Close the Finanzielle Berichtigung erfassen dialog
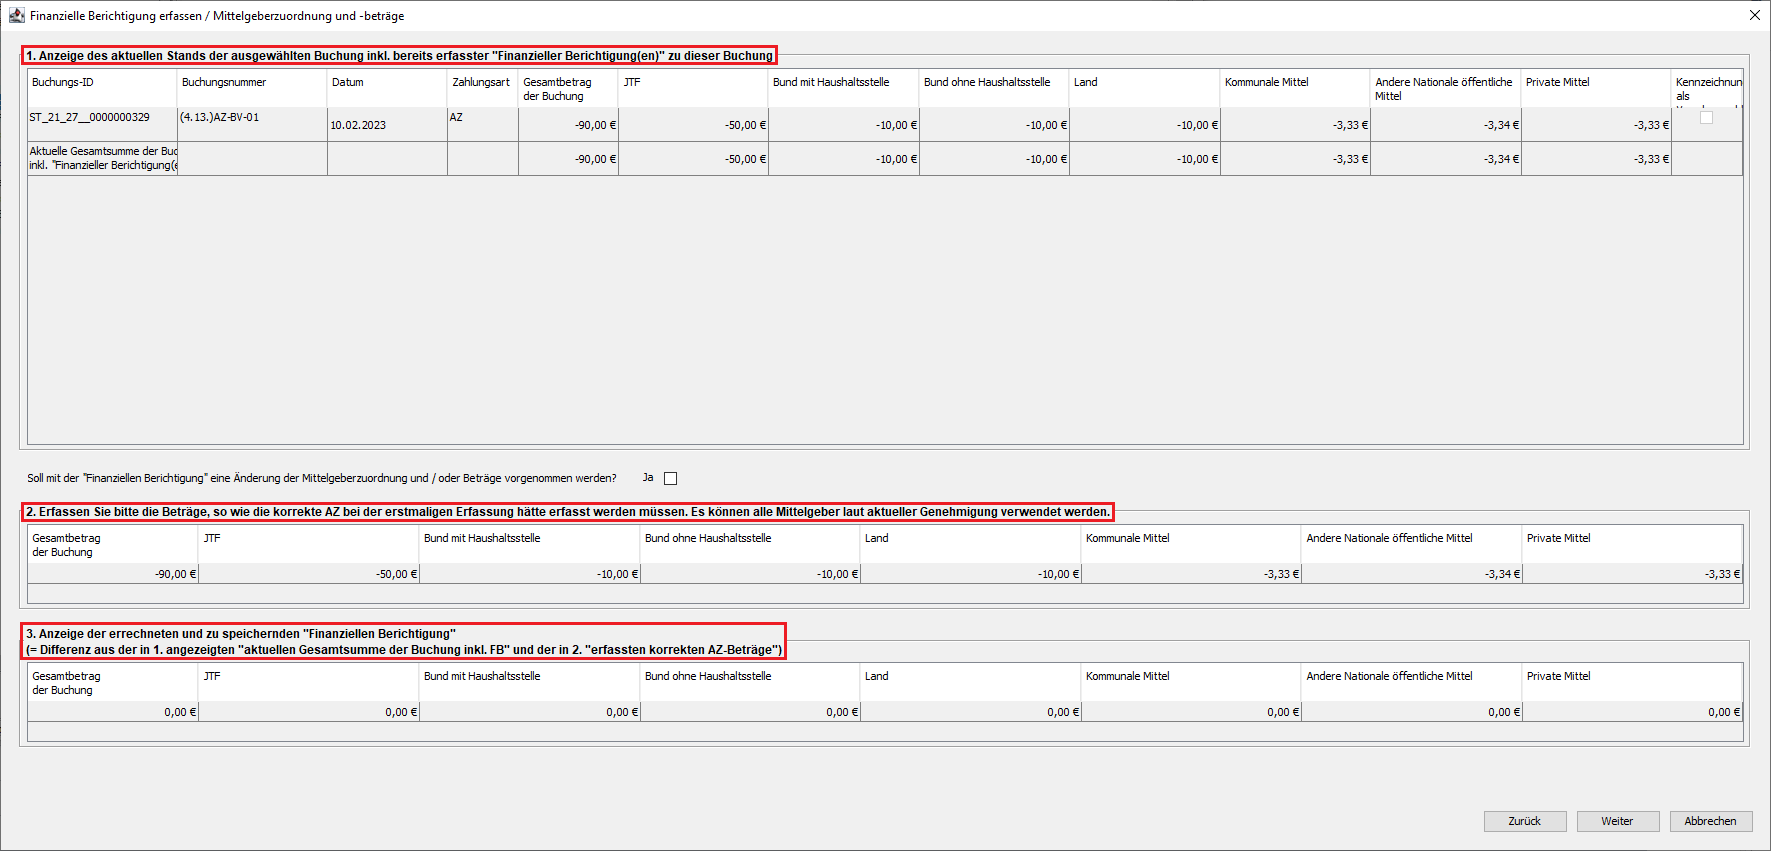 point(1754,16)
